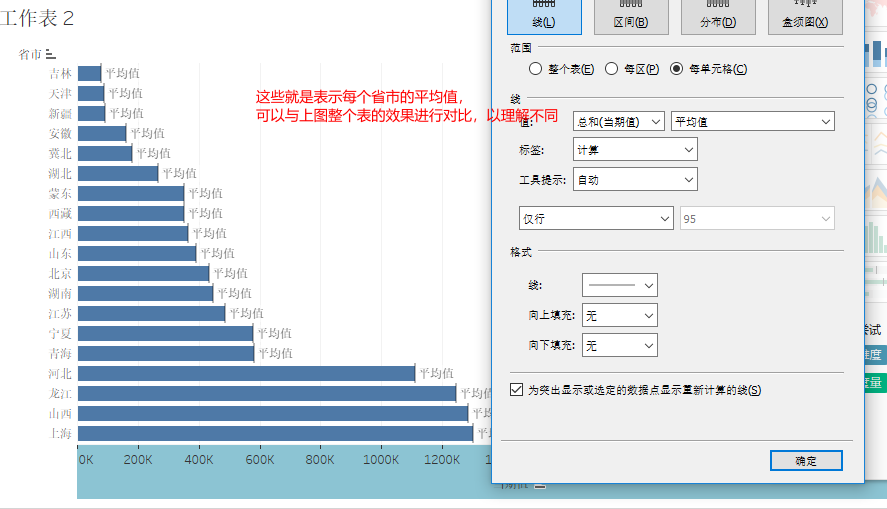This screenshot has width=887, height=509.
Task: Click the 600K axis tick label
Action: [260, 460]
